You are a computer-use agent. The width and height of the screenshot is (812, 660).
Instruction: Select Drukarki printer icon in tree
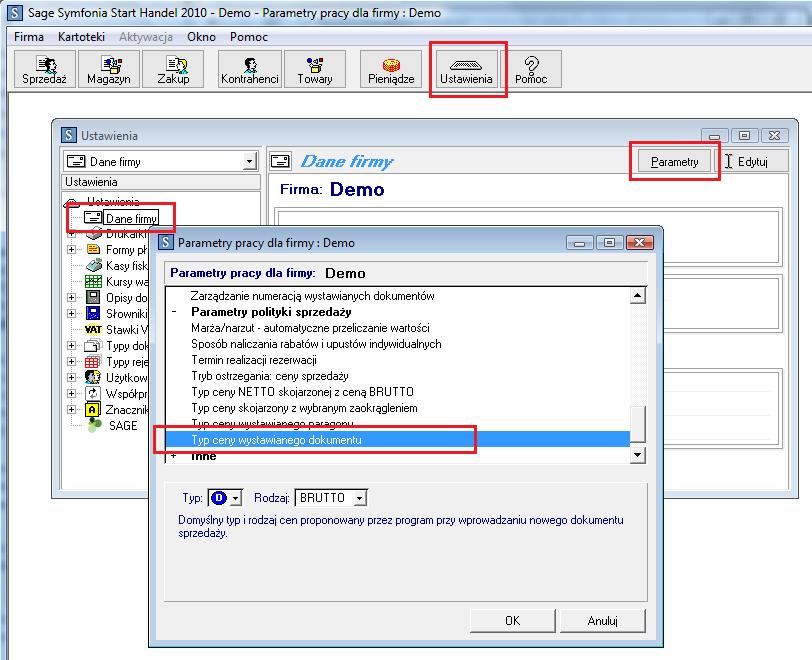pos(94,234)
